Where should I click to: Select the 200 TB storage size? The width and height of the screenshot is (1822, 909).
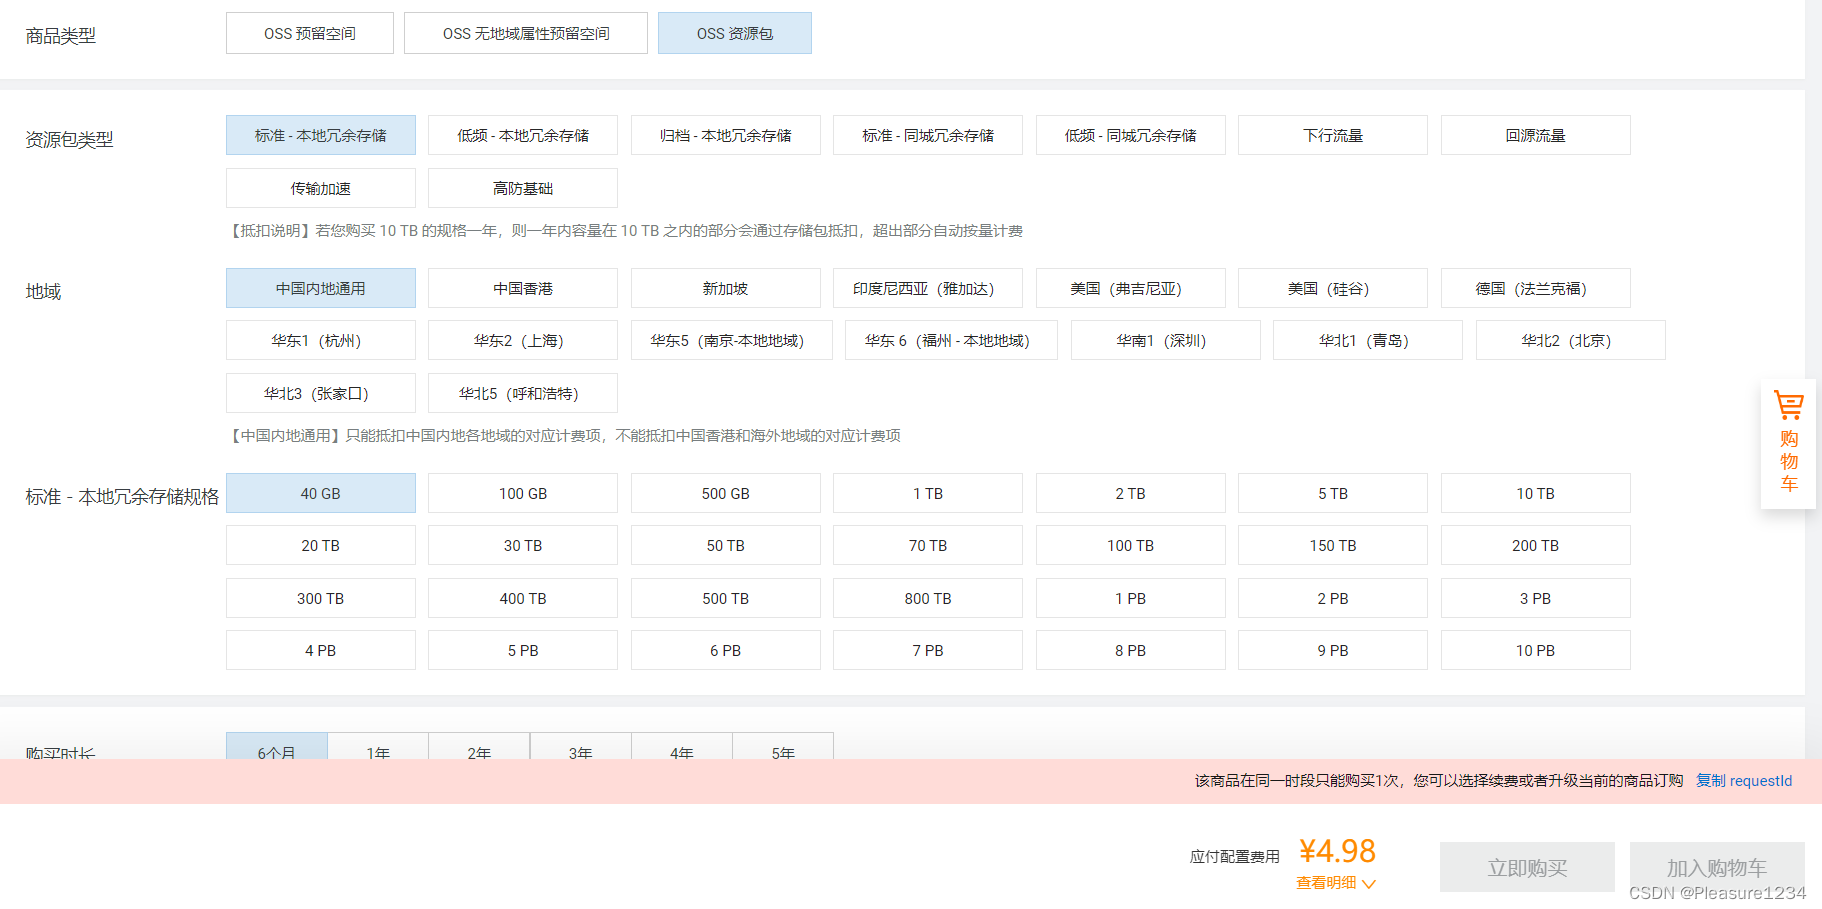point(1536,545)
